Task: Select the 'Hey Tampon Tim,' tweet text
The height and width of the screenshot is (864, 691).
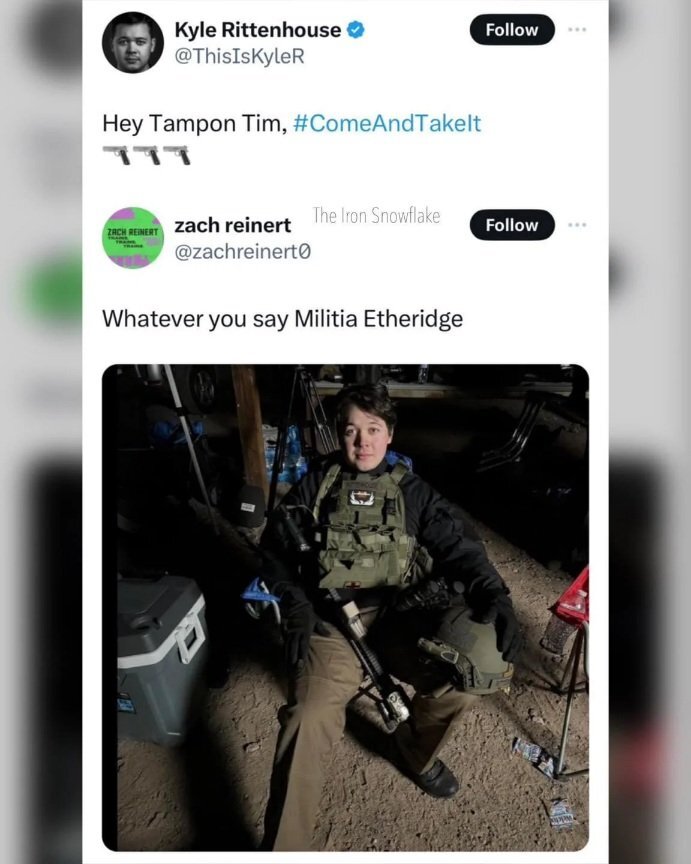Action: click(x=195, y=123)
